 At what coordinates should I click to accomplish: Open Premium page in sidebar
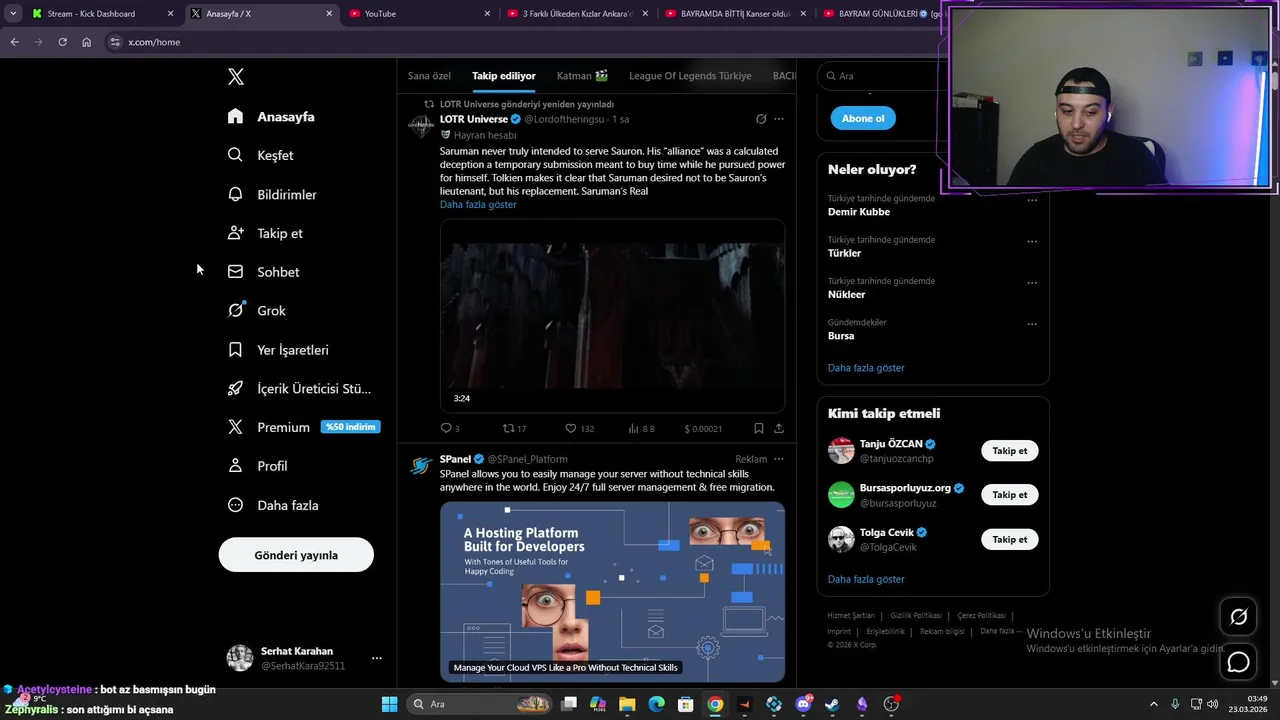pos(303,427)
